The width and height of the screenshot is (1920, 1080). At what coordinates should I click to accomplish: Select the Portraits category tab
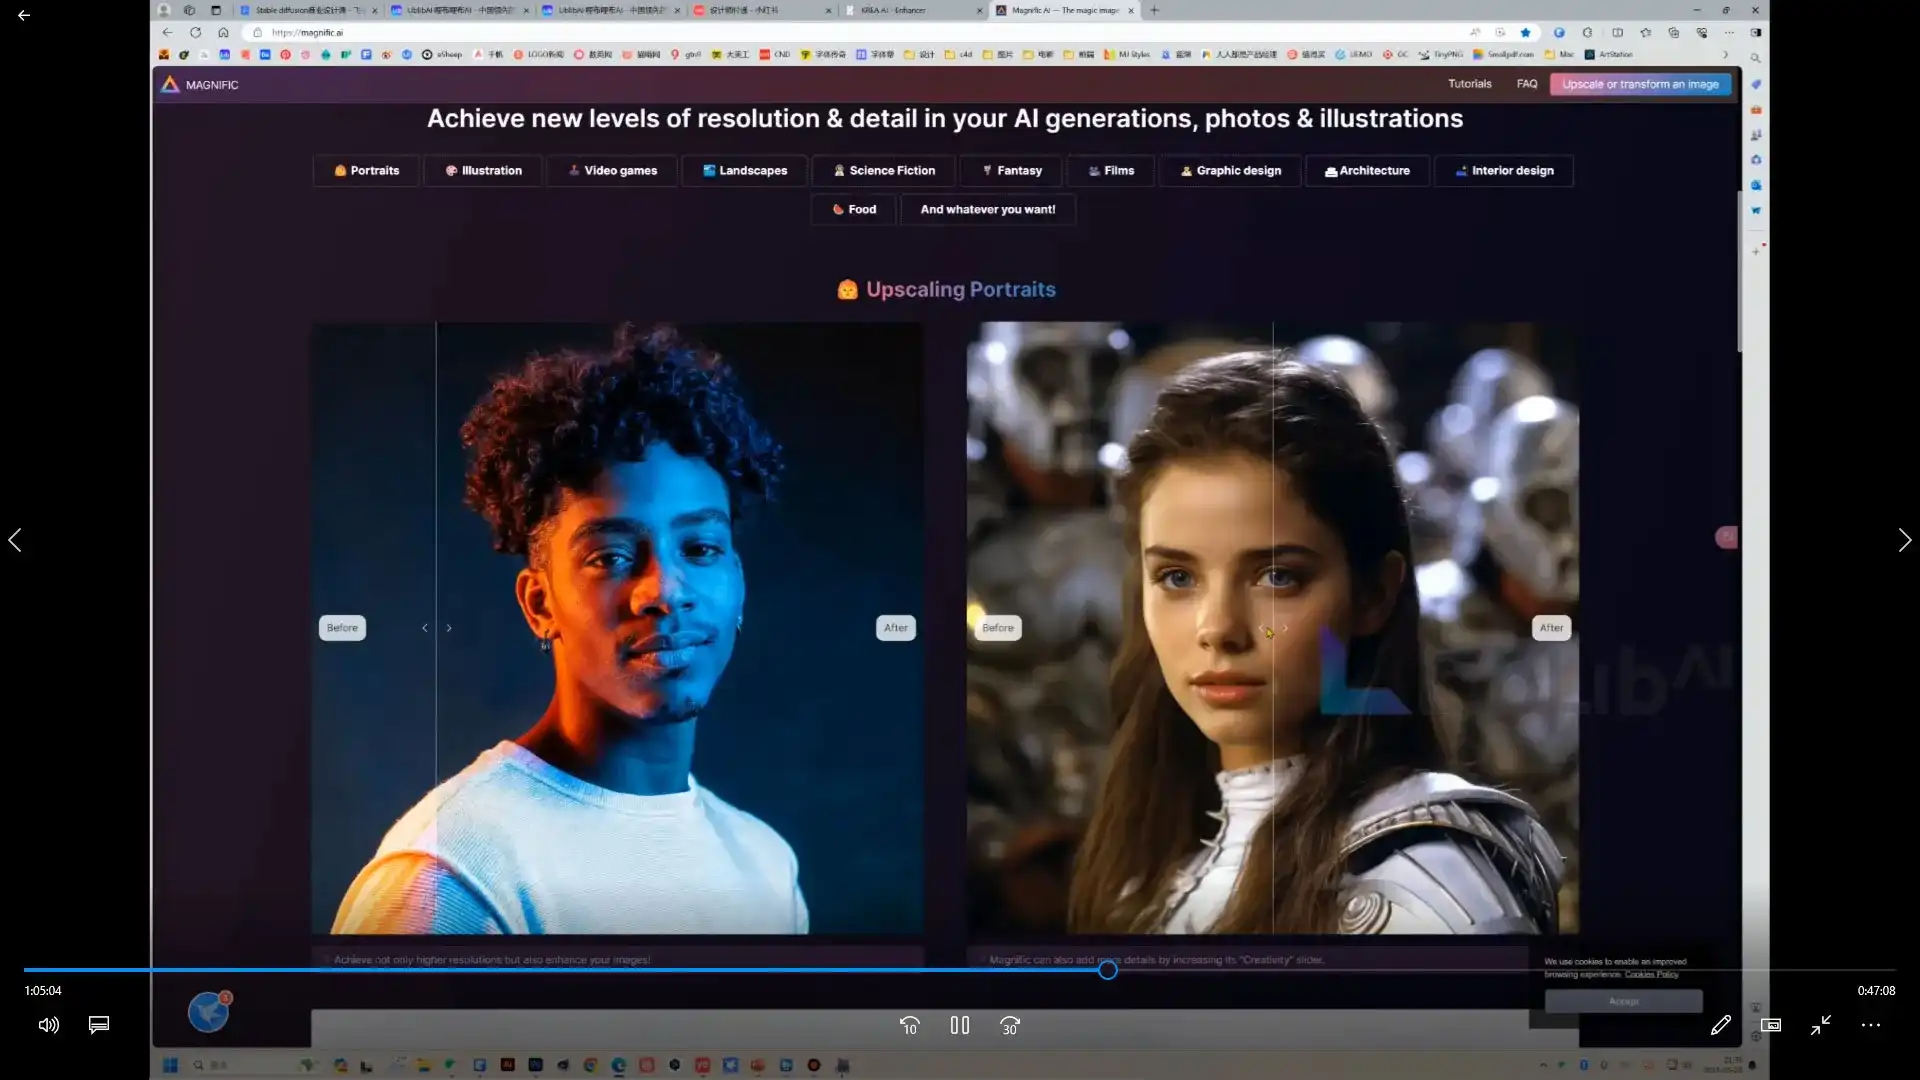[367, 171]
